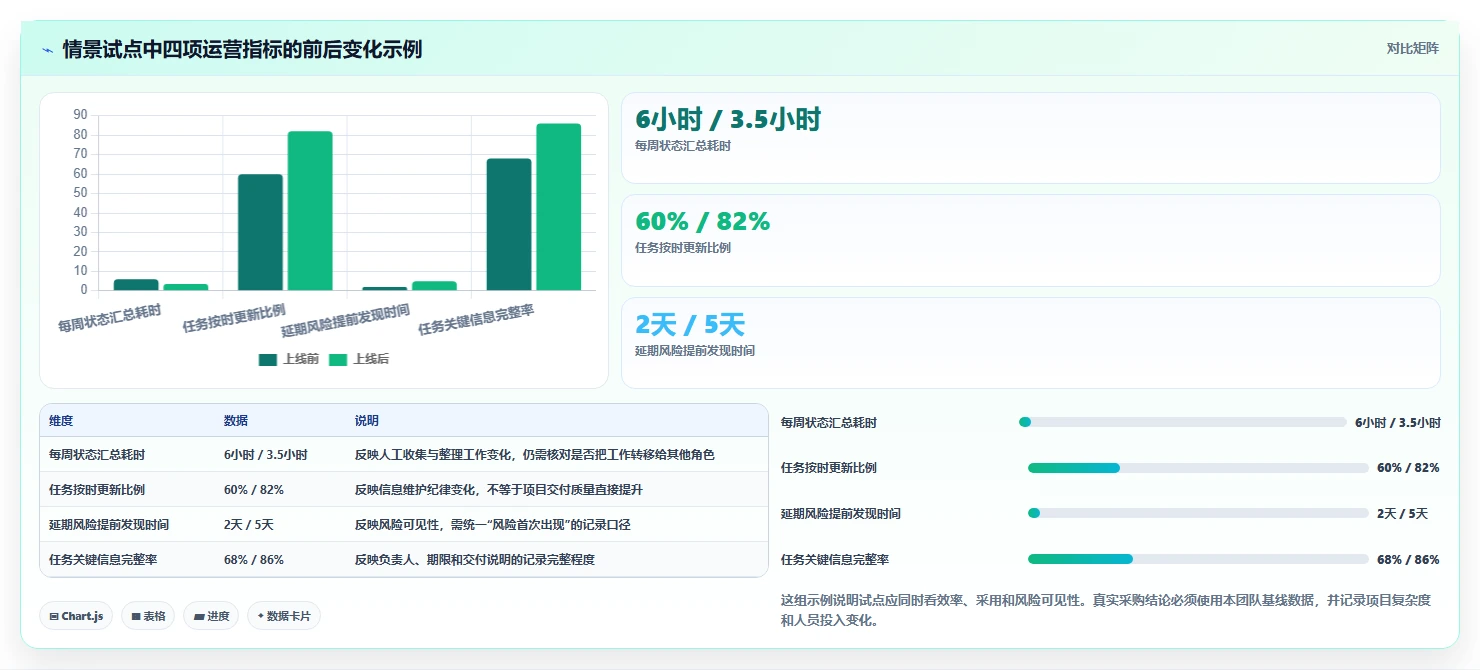Screen dimensions: 1480x670
Task: Click the 每周状态汇总耗时 progress bar
Action: point(1183,422)
